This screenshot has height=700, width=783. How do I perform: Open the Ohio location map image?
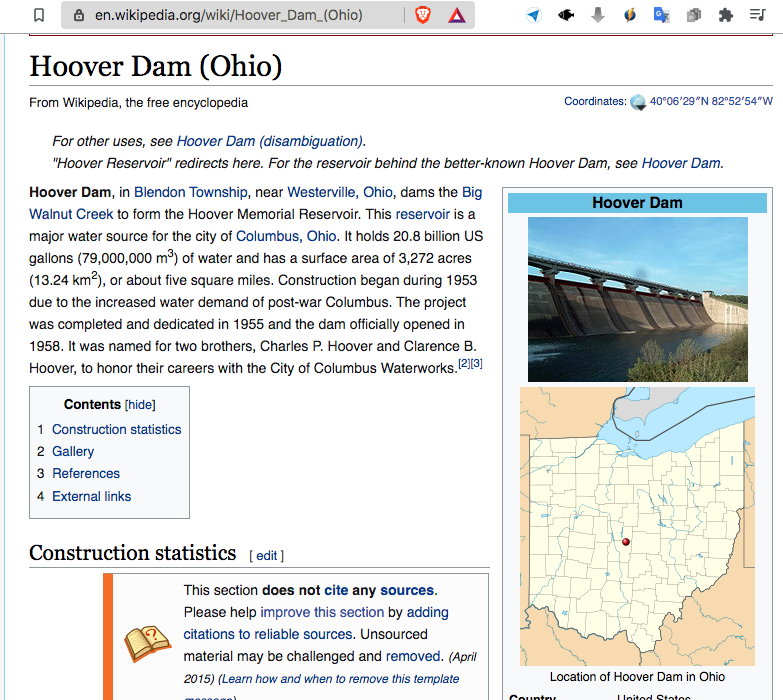click(637, 526)
